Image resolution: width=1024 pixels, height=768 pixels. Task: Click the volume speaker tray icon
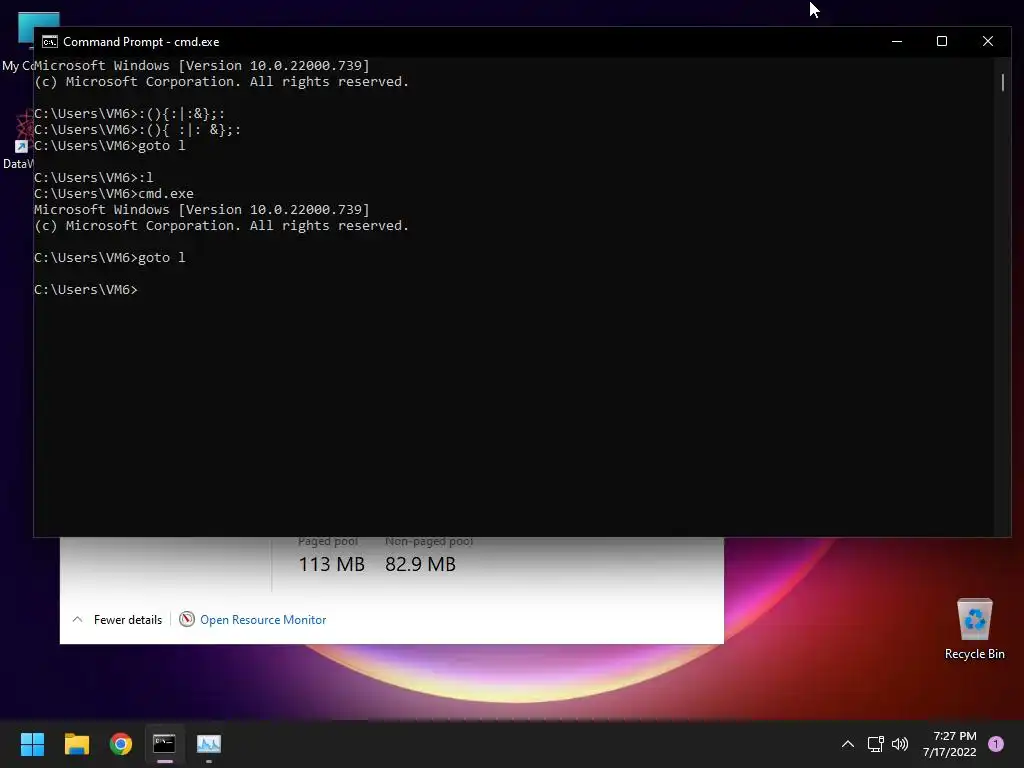point(900,744)
